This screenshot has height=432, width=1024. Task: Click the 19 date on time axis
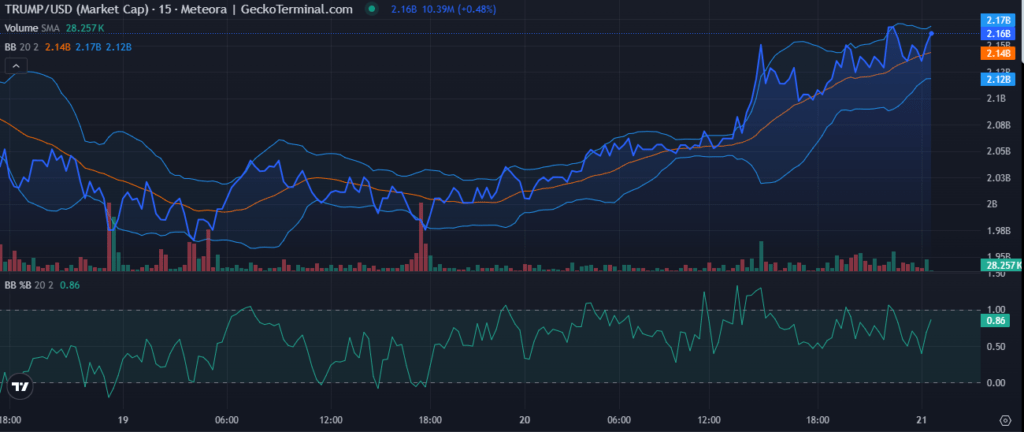pyautogui.click(x=124, y=419)
